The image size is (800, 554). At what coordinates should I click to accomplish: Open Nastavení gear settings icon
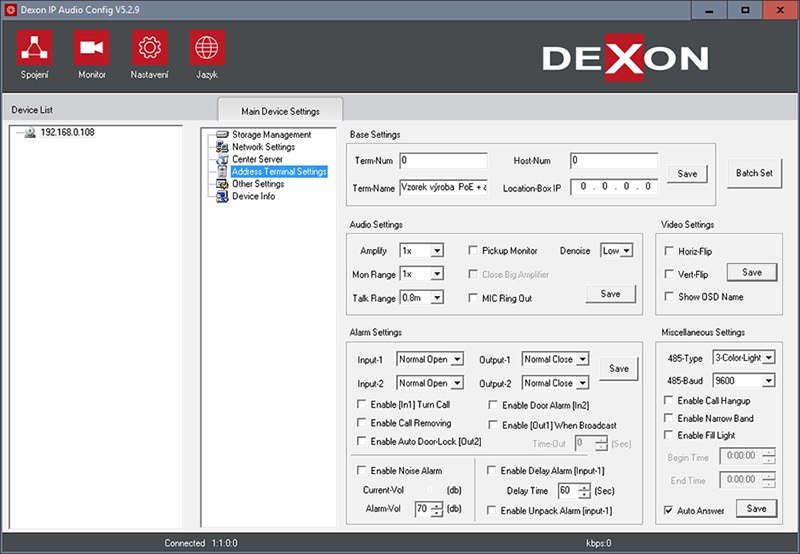coord(149,47)
